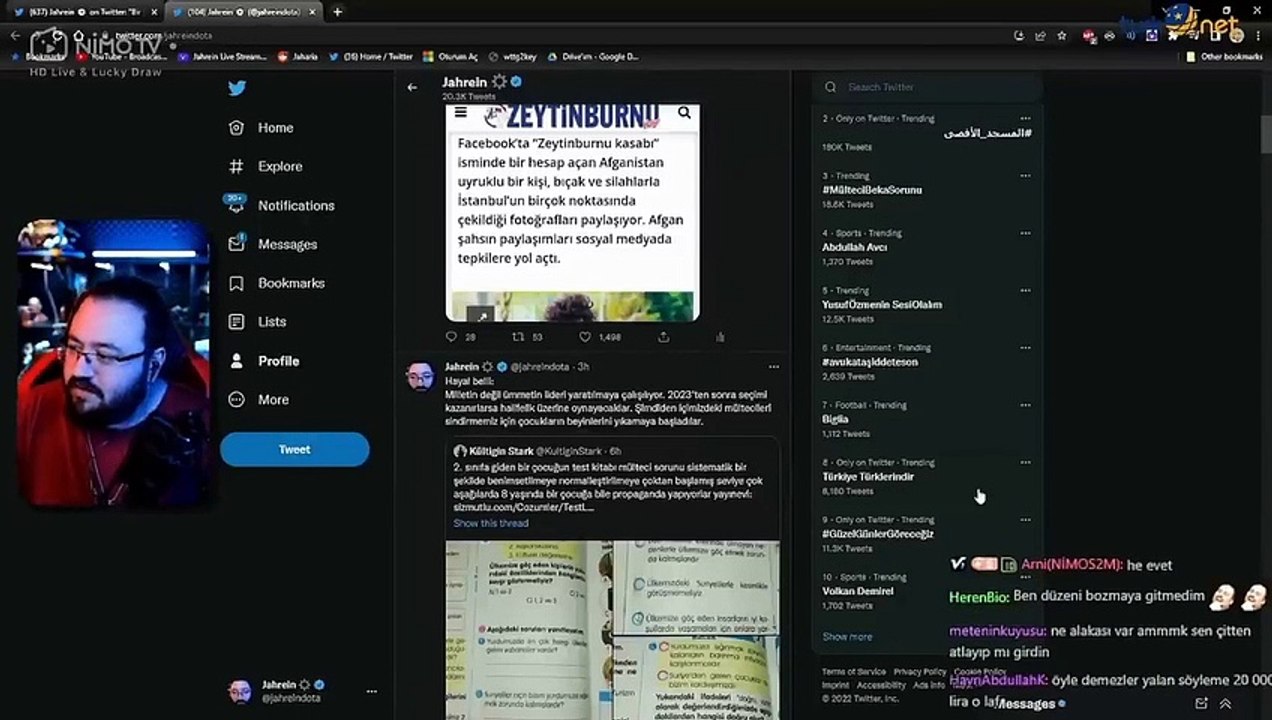Open @jahreindota handle on the 3h tweet

pyautogui.click(x=541, y=367)
